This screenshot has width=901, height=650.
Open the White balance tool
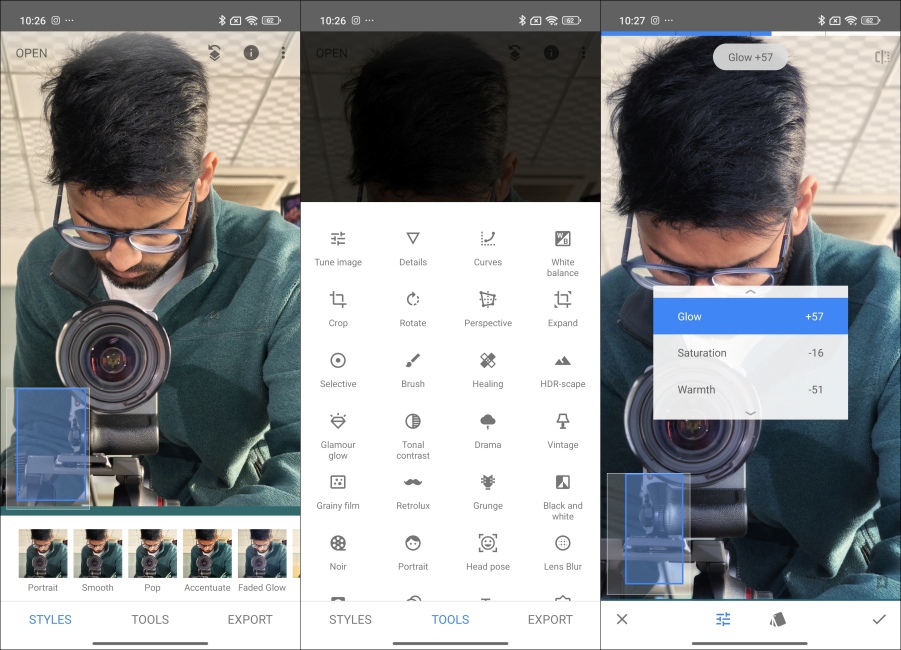click(562, 248)
